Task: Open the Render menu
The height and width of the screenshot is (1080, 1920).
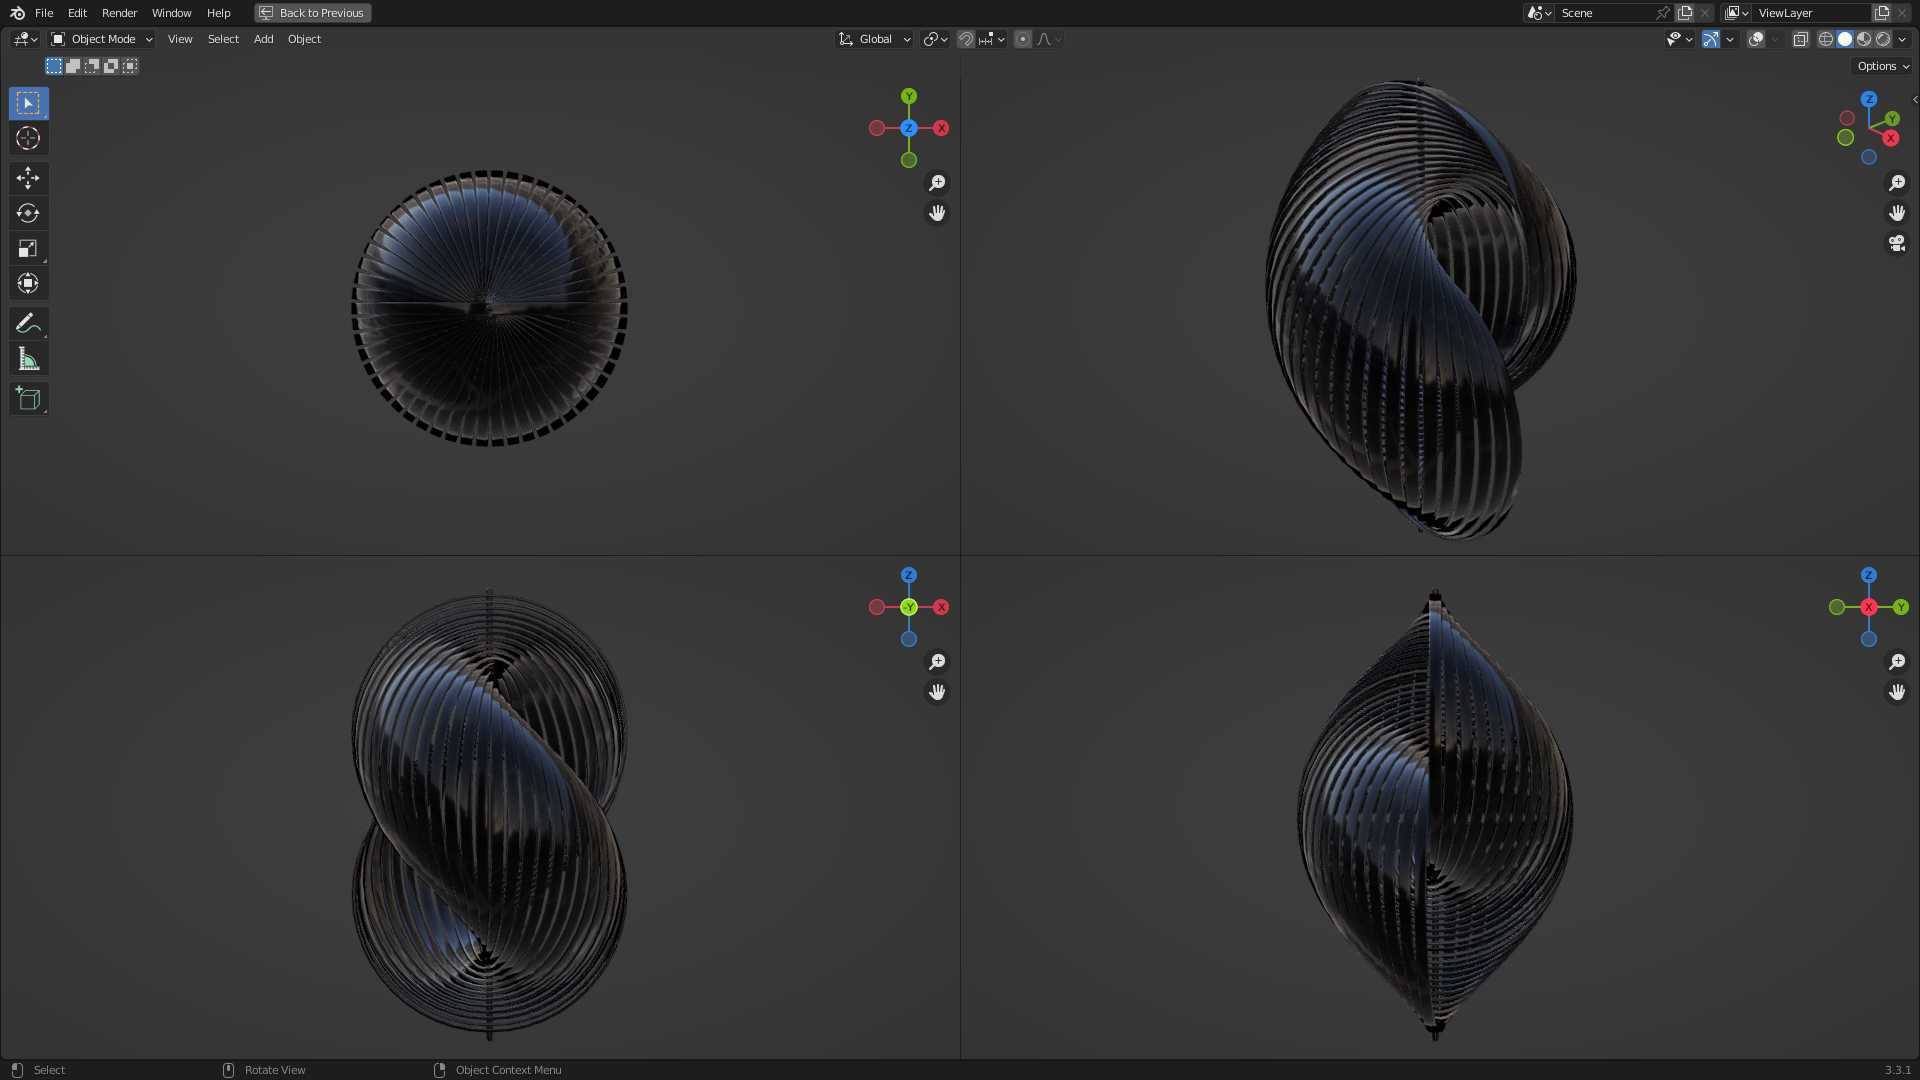Action: click(119, 13)
